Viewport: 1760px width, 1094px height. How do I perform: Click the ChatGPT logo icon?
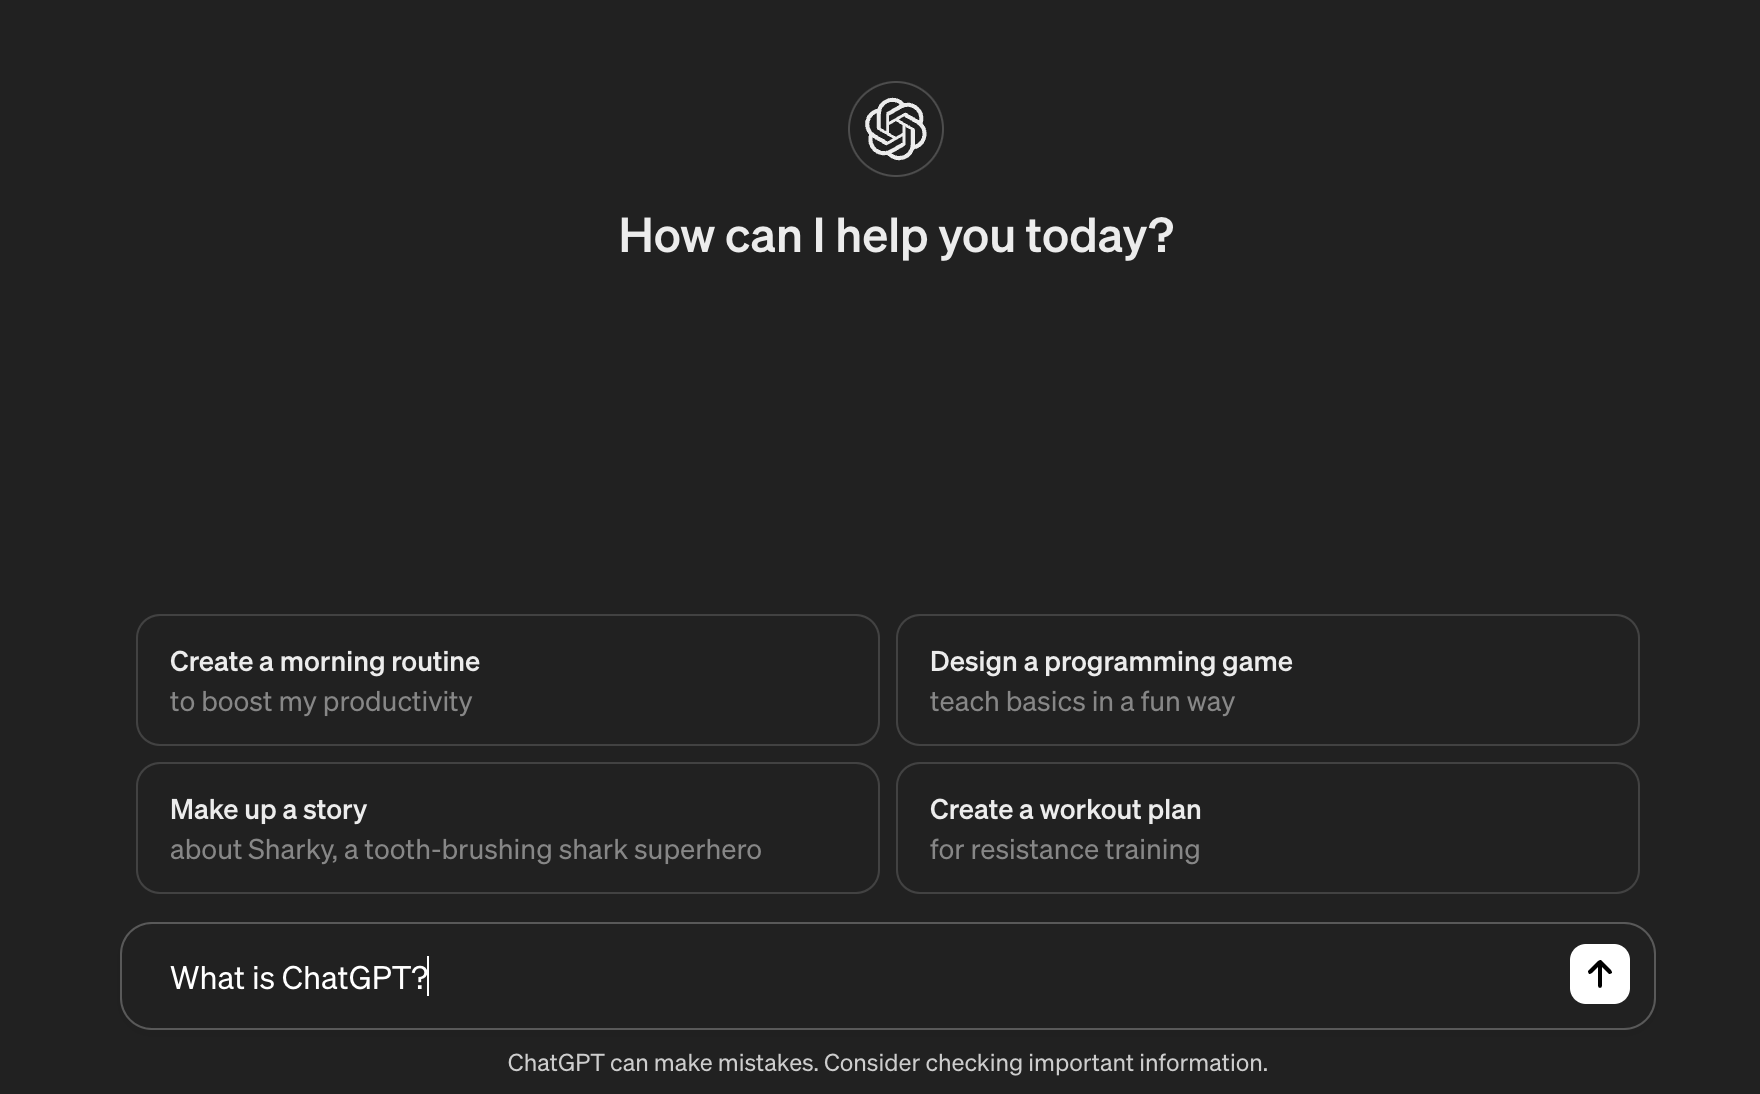[x=895, y=129]
